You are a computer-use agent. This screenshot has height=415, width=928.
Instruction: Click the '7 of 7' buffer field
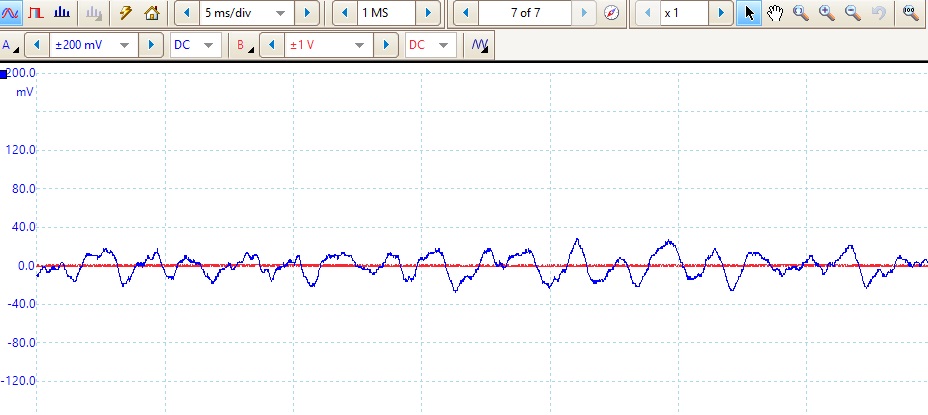[x=525, y=12]
